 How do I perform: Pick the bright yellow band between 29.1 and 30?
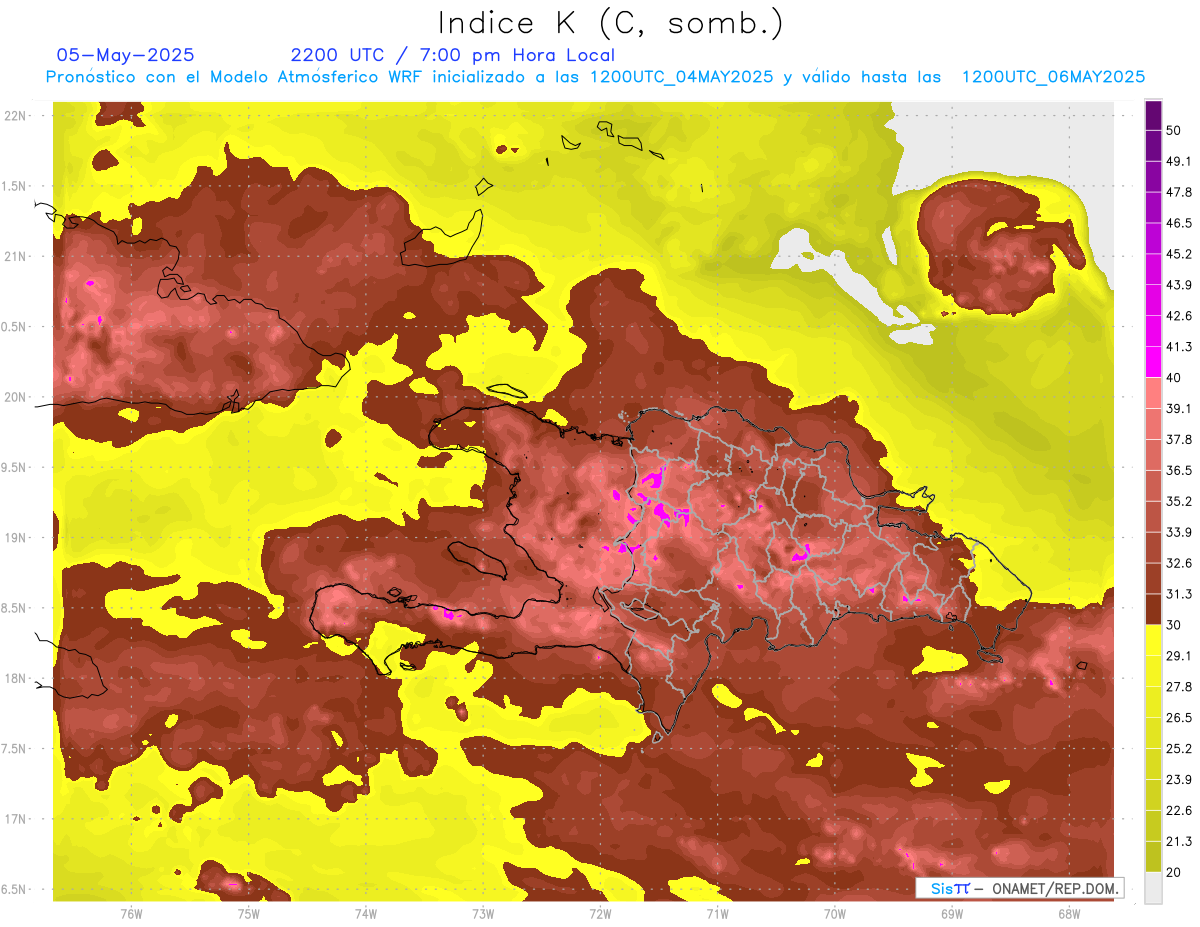click(1153, 640)
